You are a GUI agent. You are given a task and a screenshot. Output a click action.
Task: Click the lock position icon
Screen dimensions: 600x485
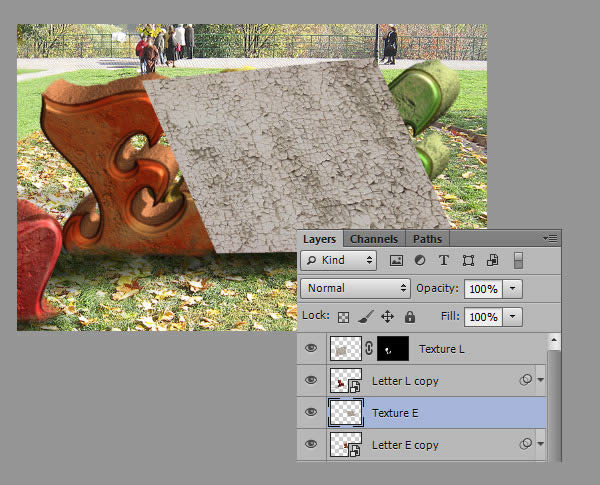pos(388,316)
